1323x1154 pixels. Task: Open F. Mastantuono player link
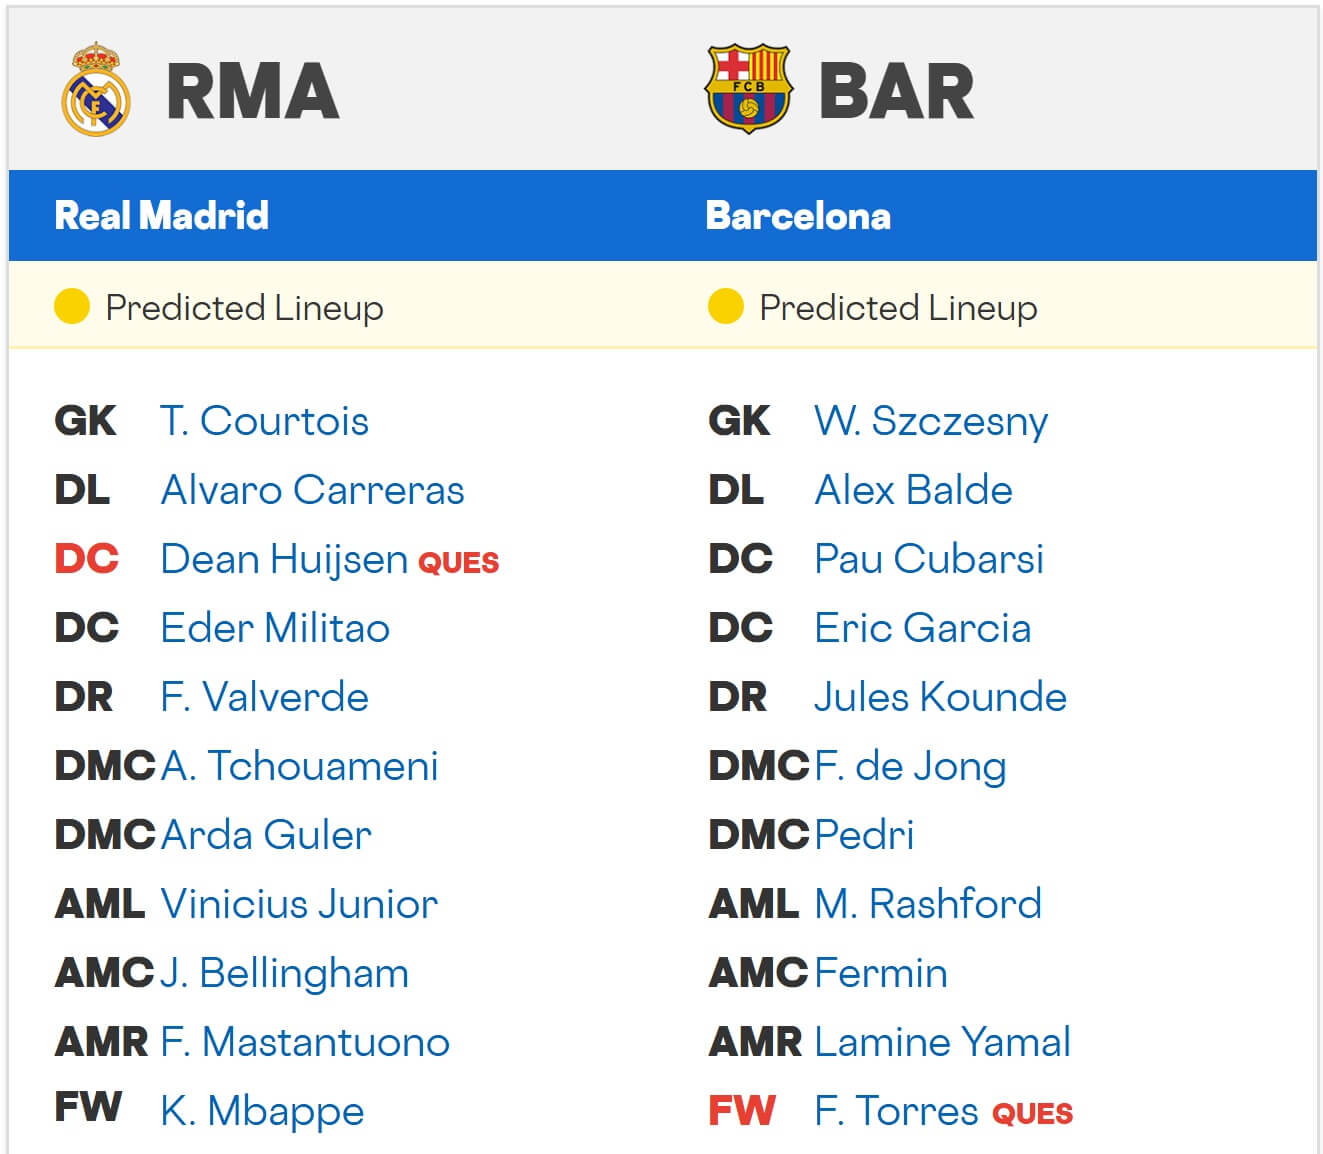[305, 1042]
